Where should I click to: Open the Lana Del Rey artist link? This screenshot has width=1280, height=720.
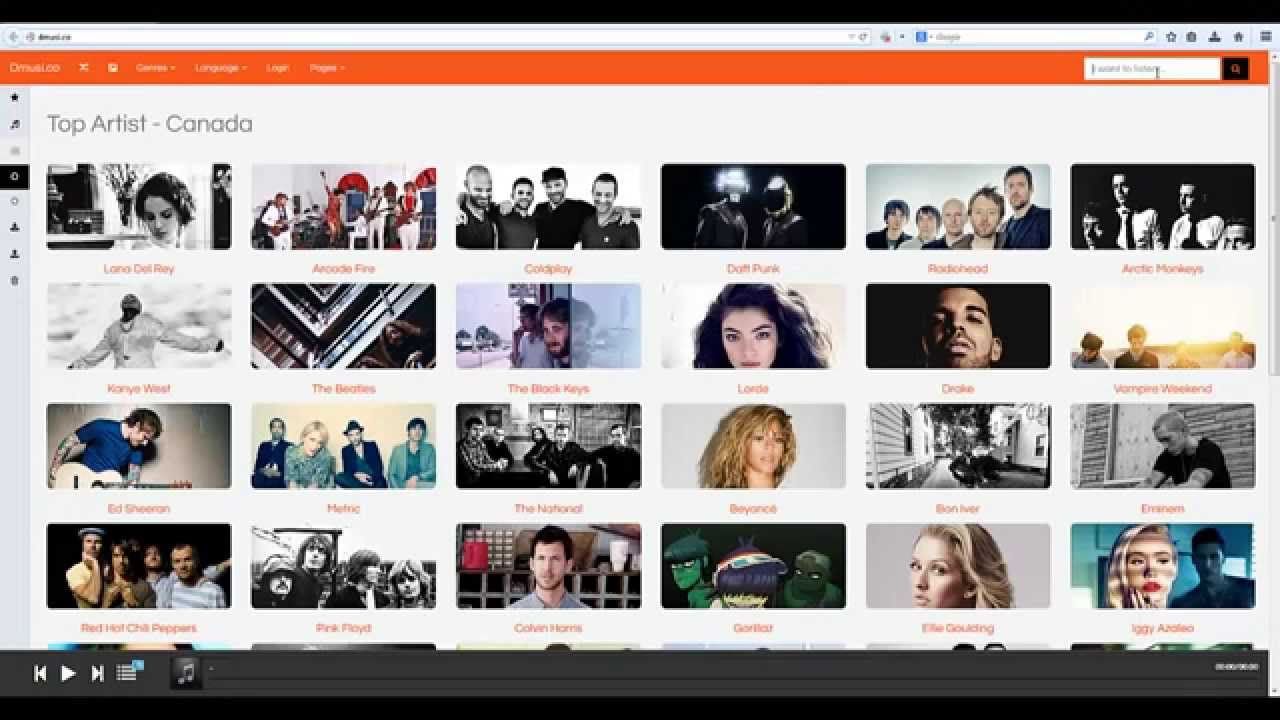[x=139, y=269]
